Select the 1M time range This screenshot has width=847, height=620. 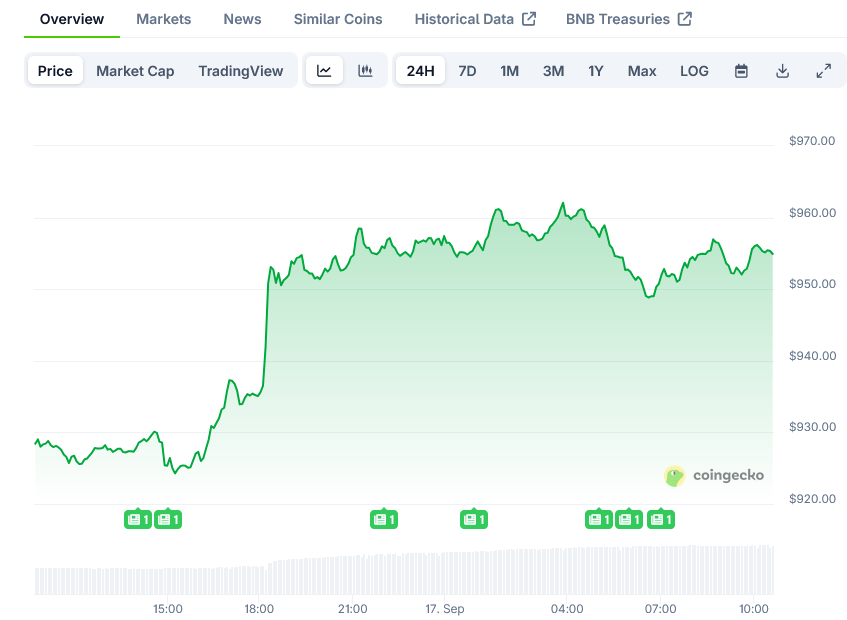click(509, 71)
